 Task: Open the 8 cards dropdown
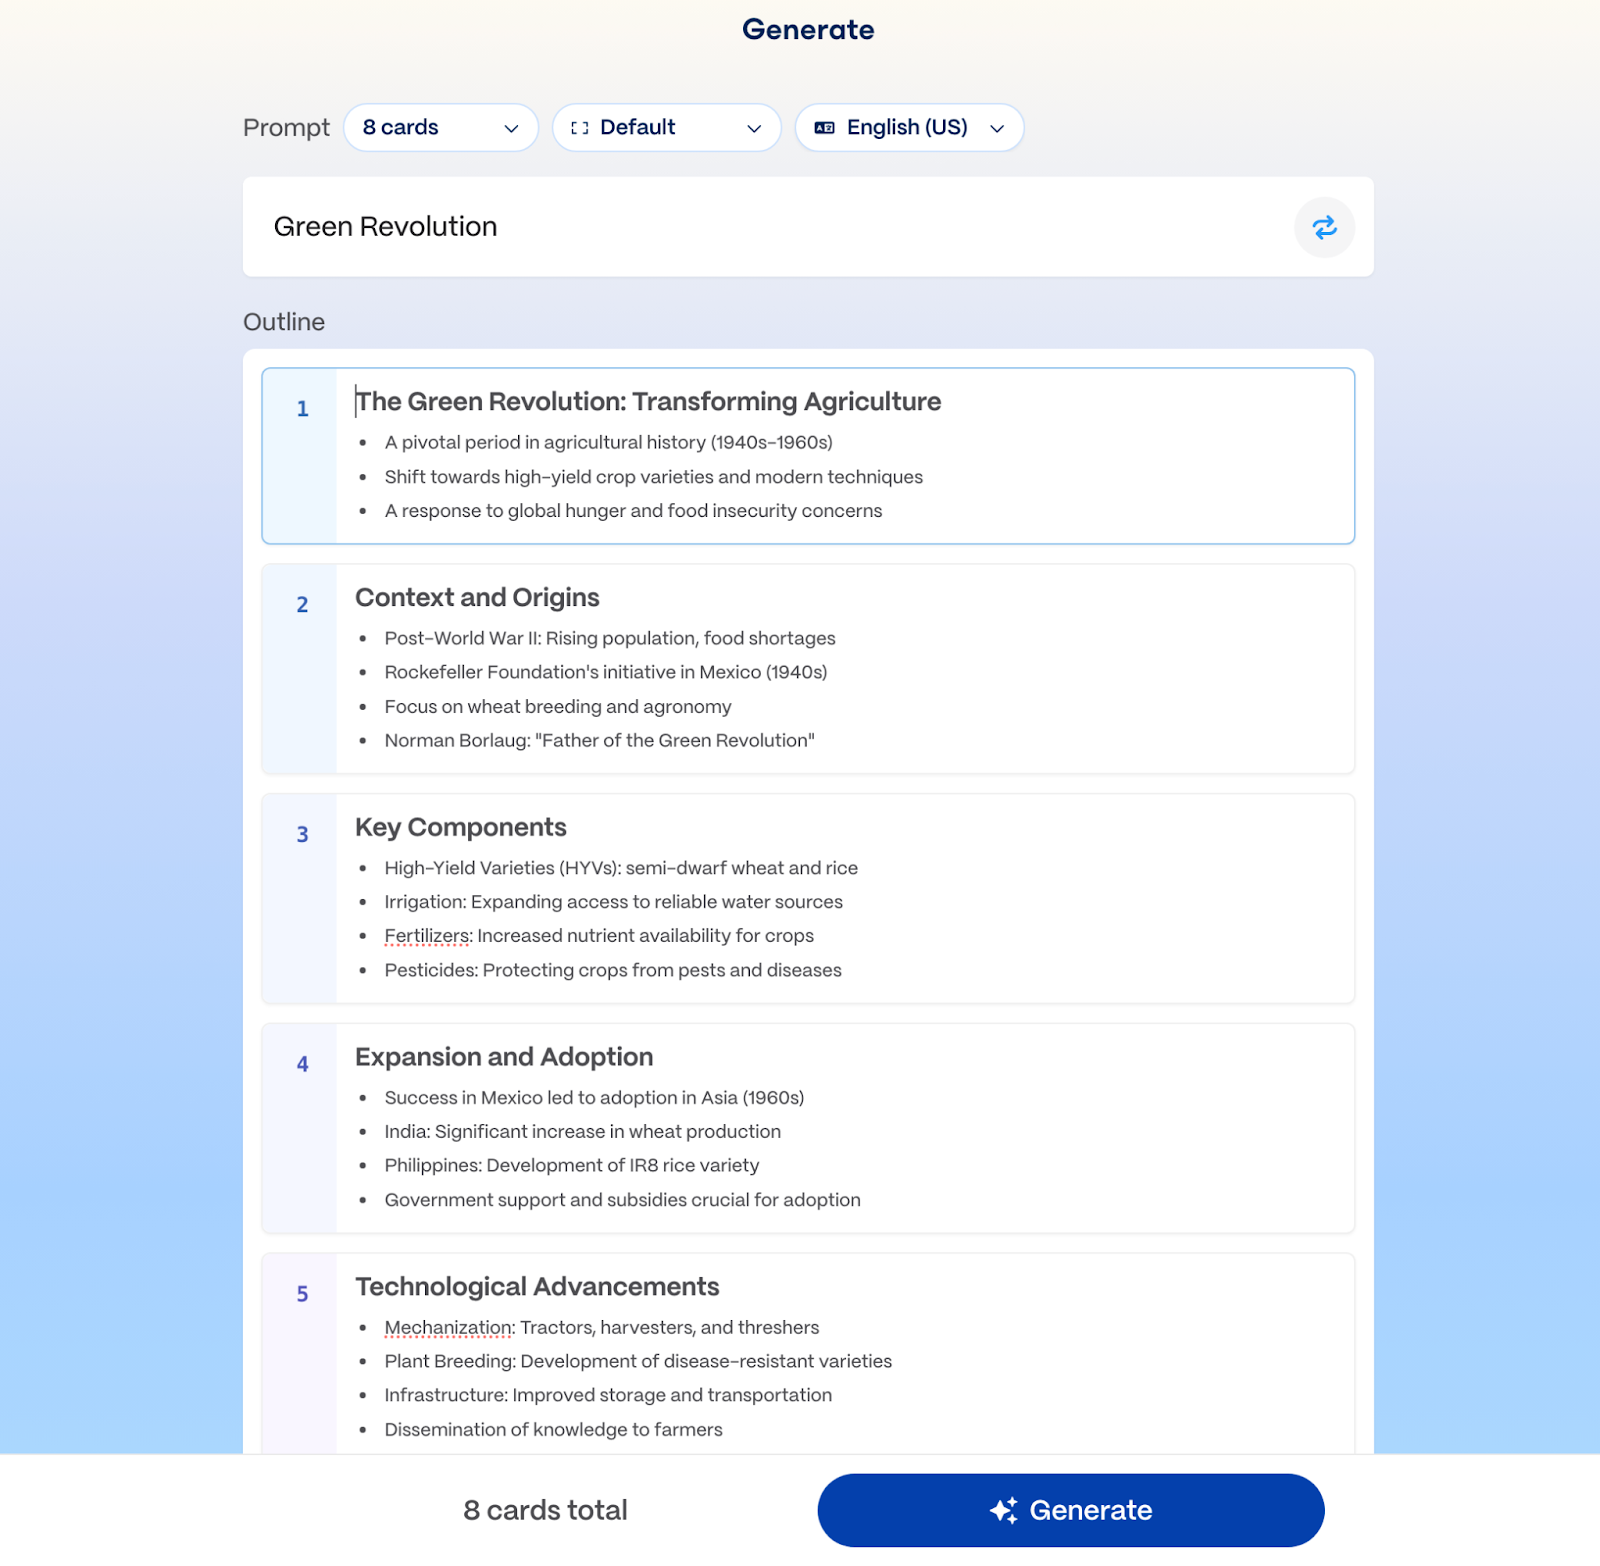pos(441,128)
